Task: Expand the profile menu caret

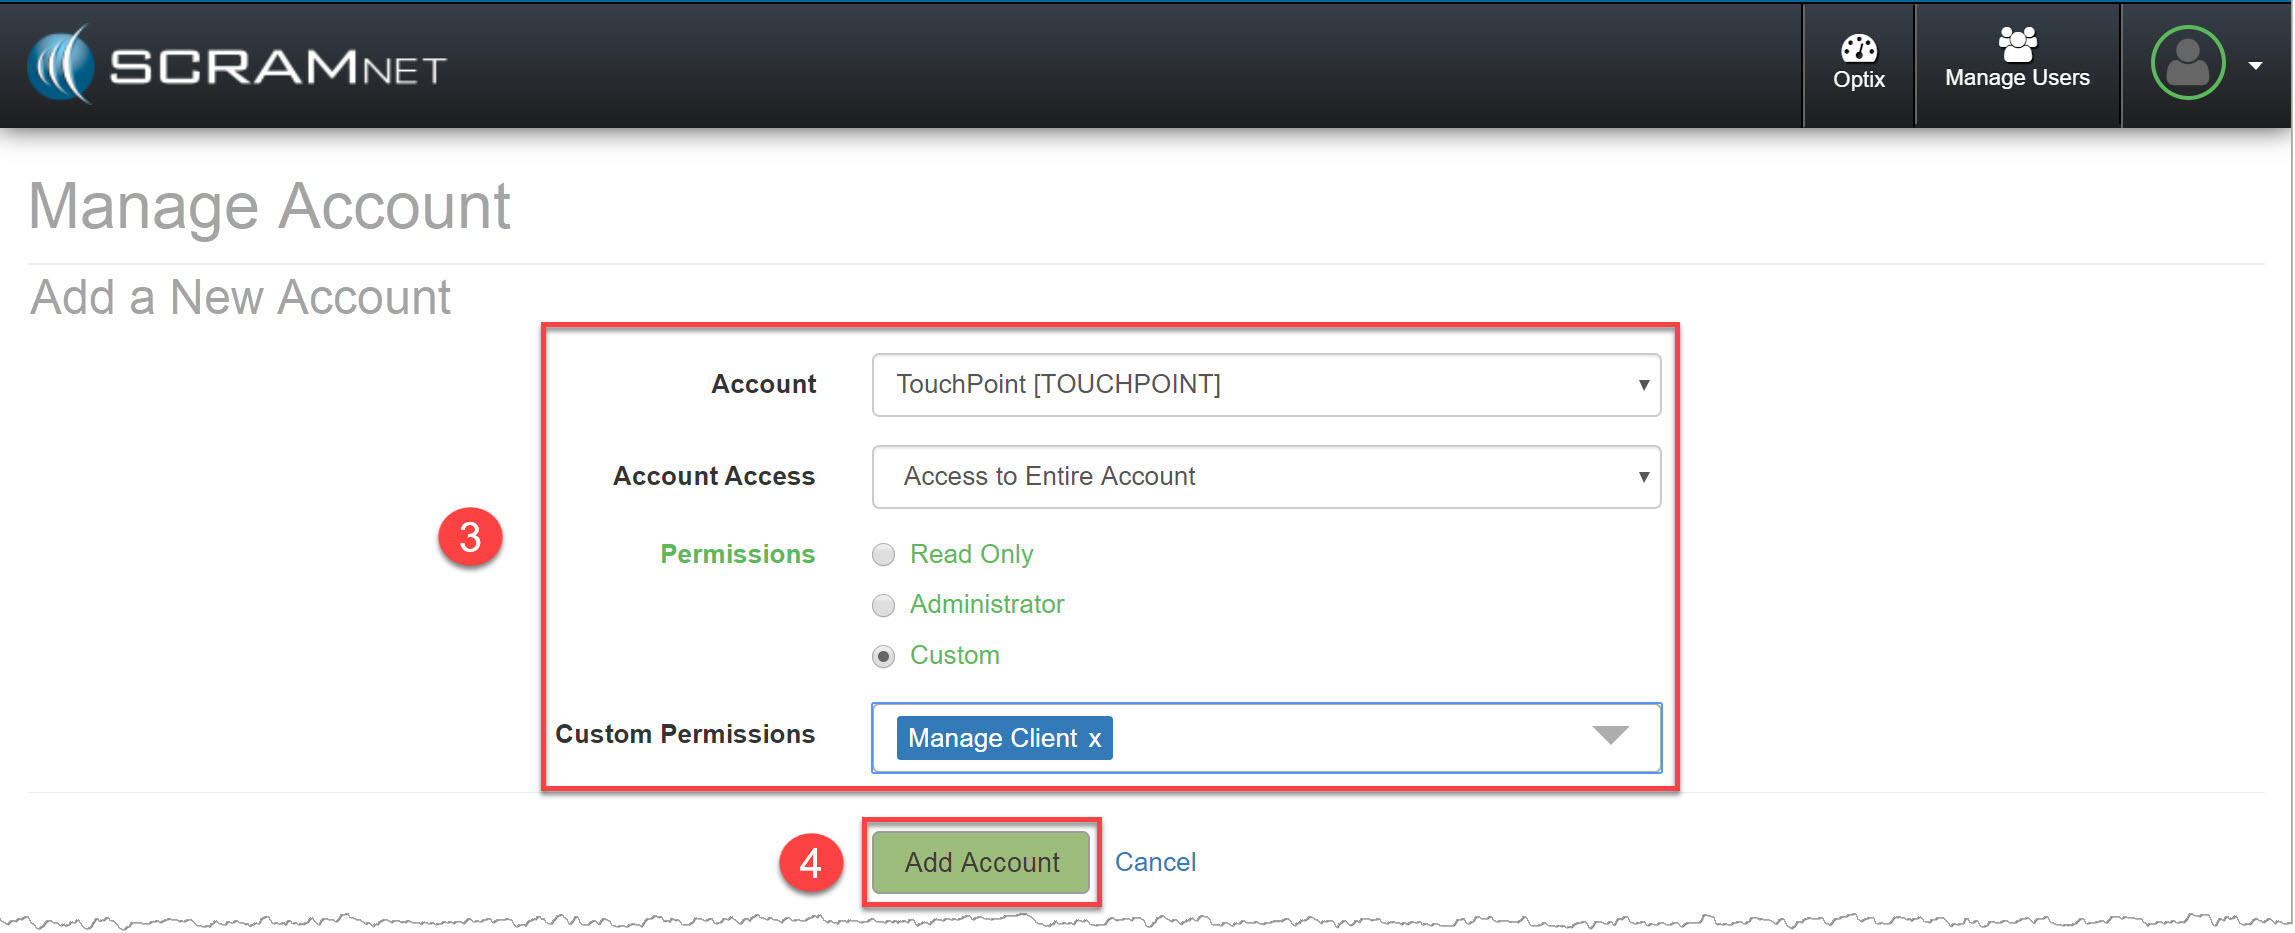Action: click(x=2255, y=66)
